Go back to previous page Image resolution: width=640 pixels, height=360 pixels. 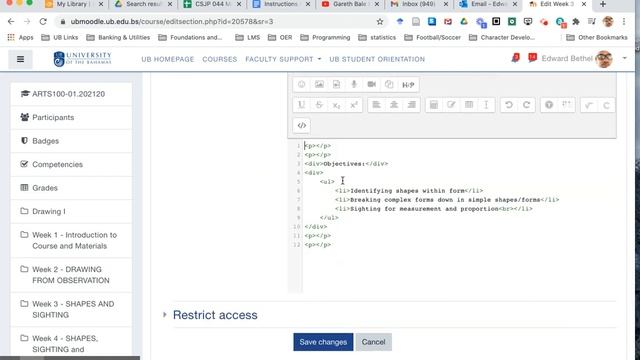(11, 22)
